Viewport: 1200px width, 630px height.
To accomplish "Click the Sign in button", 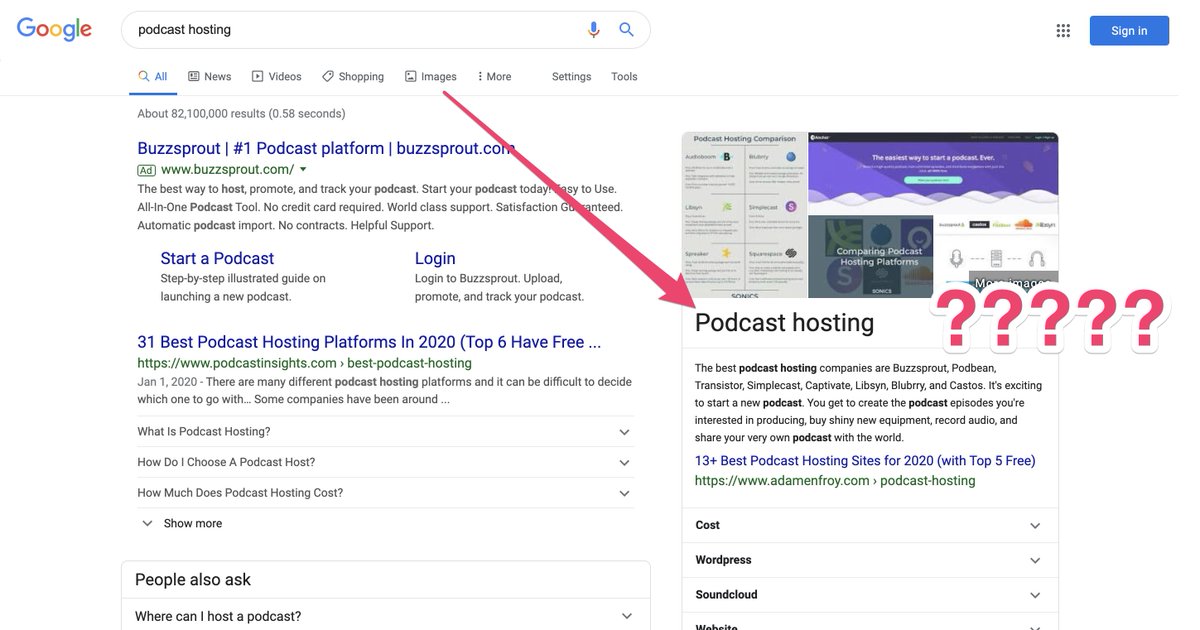I will point(1129,31).
